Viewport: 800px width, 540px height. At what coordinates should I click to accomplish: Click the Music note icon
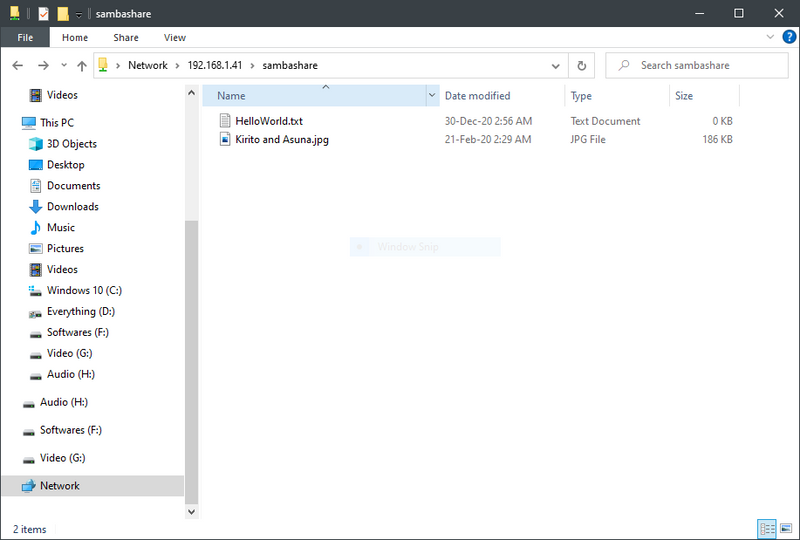pyautogui.click(x=36, y=228)
